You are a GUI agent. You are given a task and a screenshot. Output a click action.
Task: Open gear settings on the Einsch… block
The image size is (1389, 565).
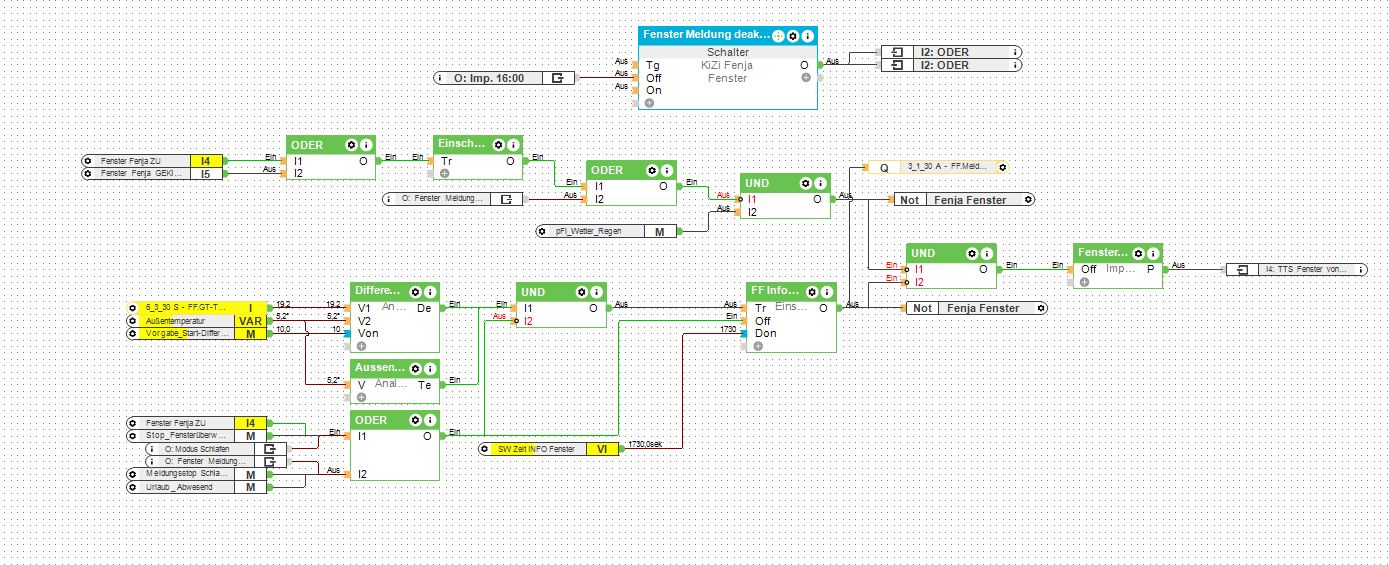499,145
